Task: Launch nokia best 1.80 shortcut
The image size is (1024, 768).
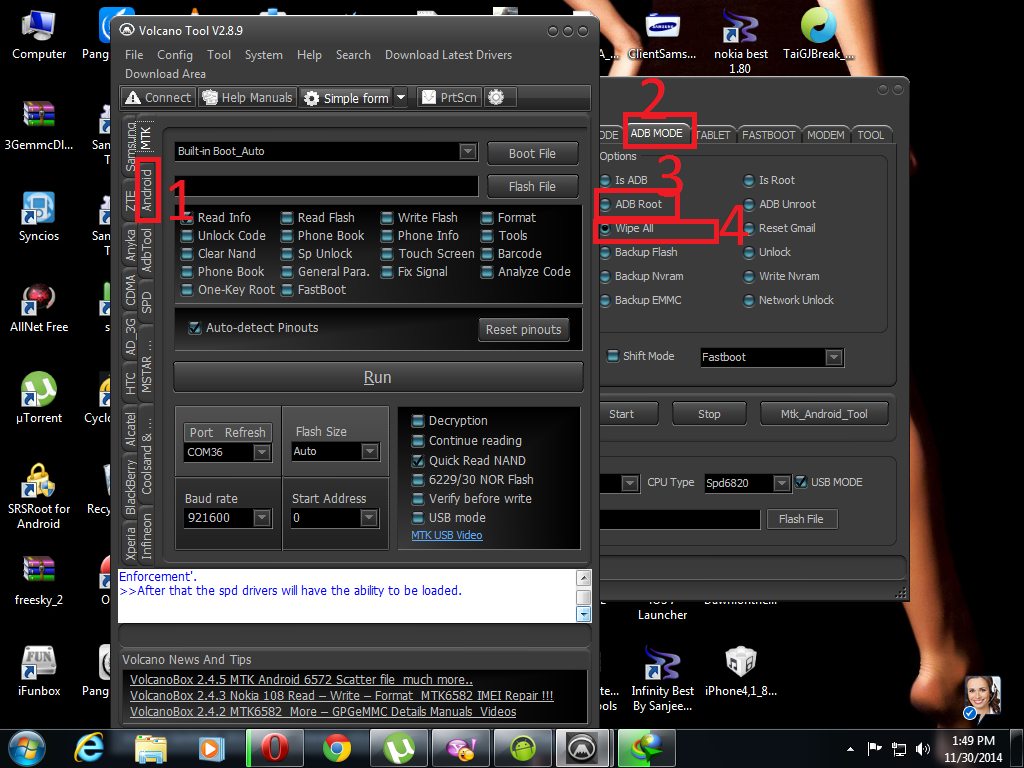Action: tap(740, 42)
